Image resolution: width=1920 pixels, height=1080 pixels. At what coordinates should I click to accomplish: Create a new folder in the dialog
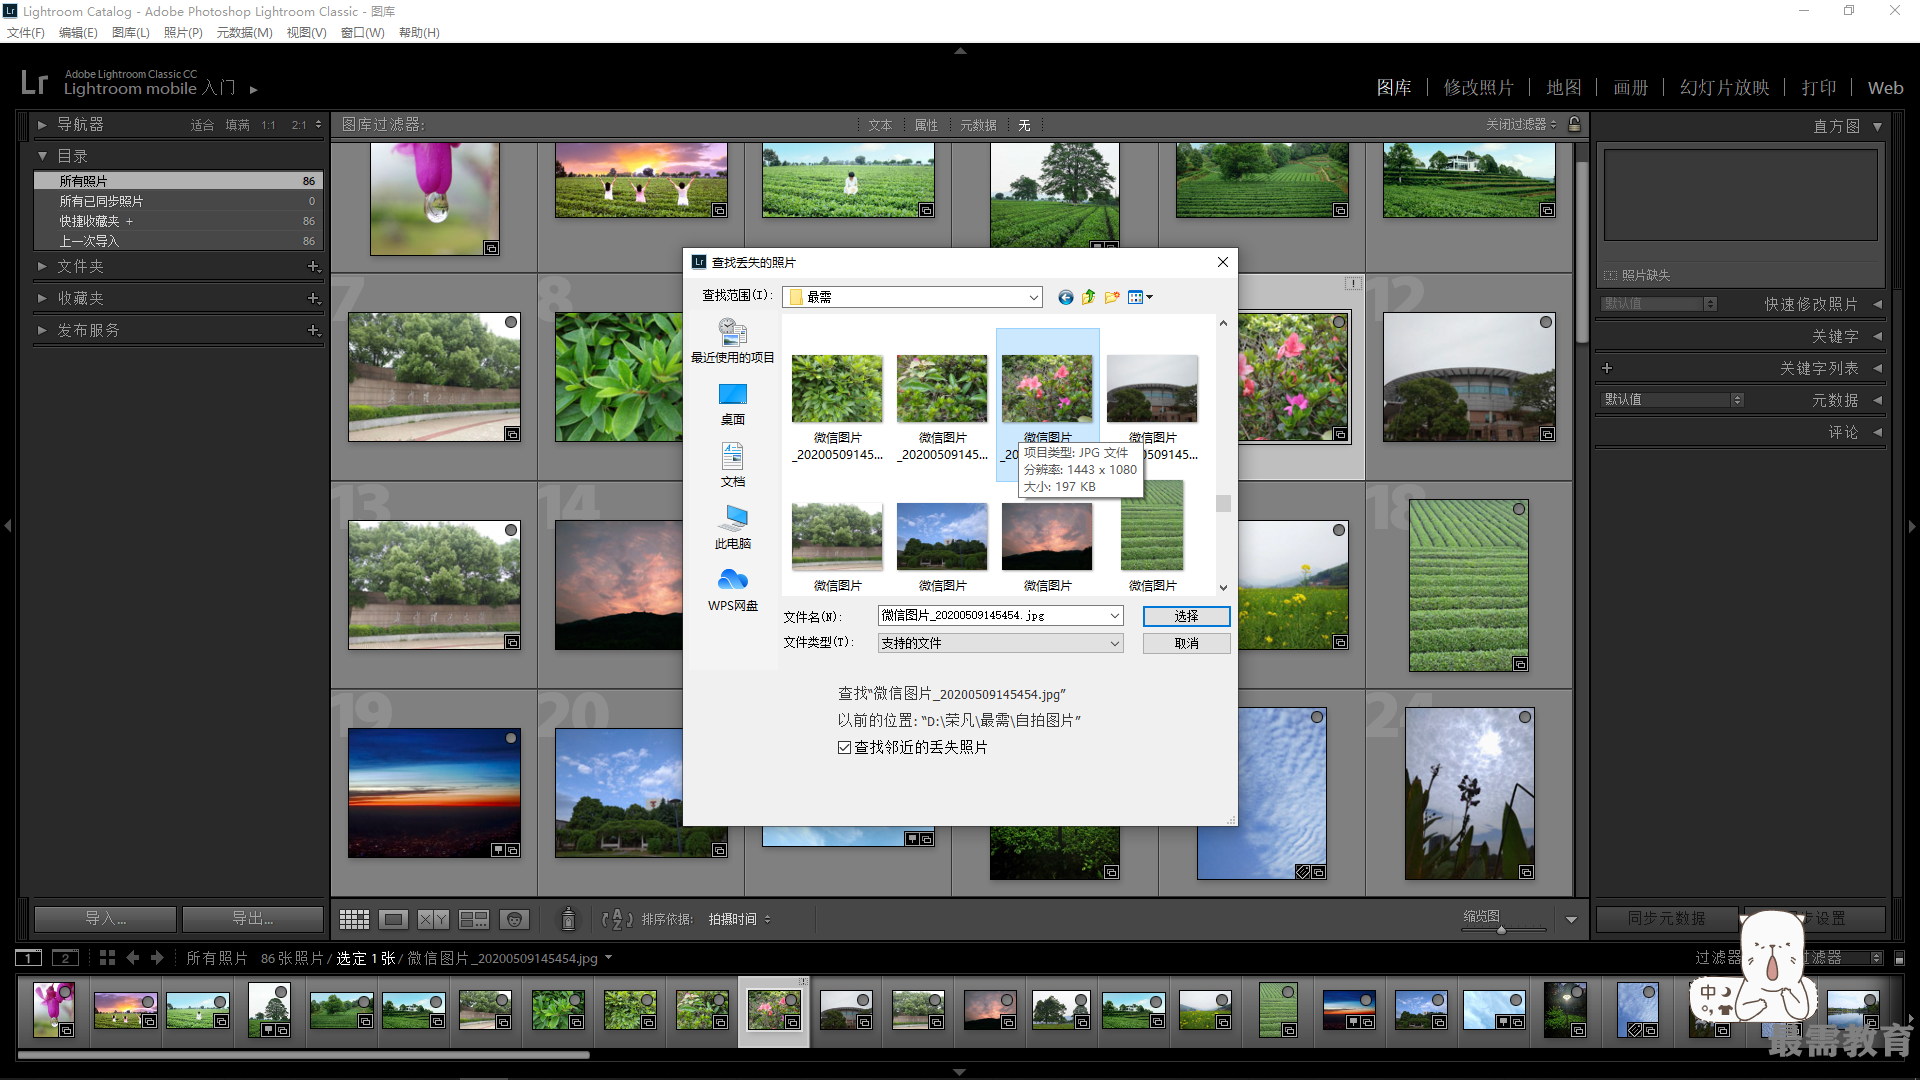1112,297
